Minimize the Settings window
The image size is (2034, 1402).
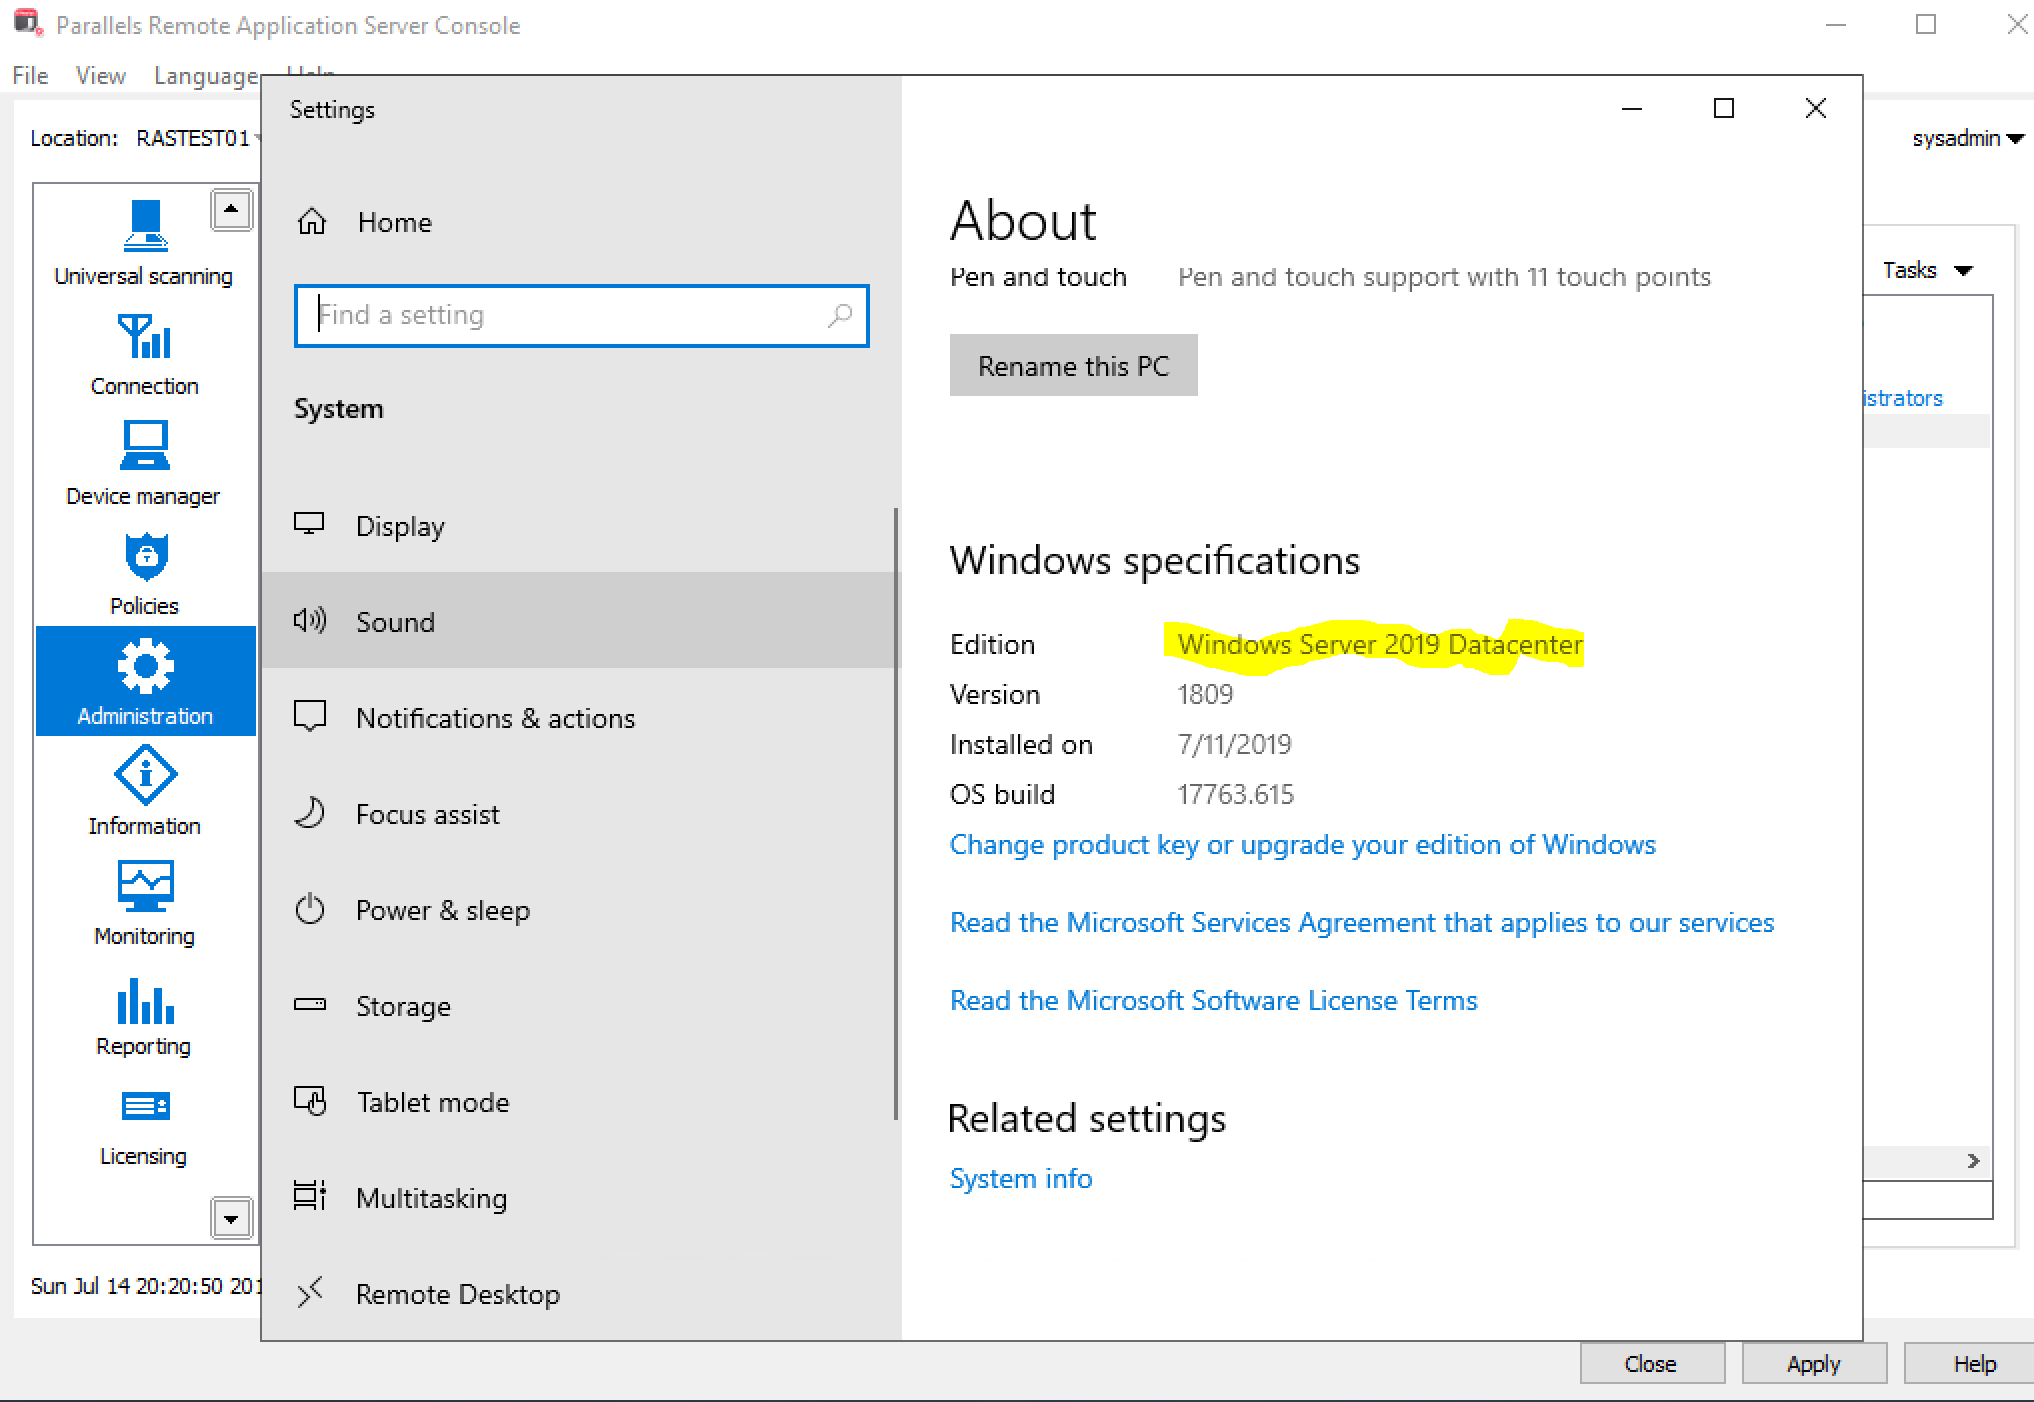(1632, 108)
